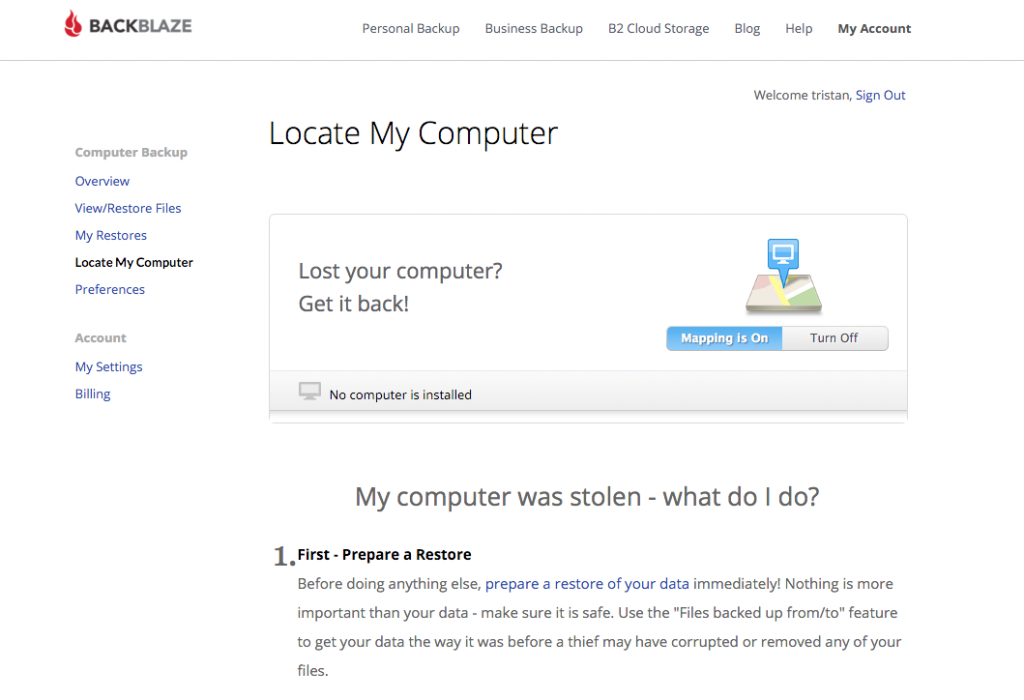Click the monitor icon beside No computer
The width and height of the screenshot is (1024, 700).
click(x=310, y=391)
